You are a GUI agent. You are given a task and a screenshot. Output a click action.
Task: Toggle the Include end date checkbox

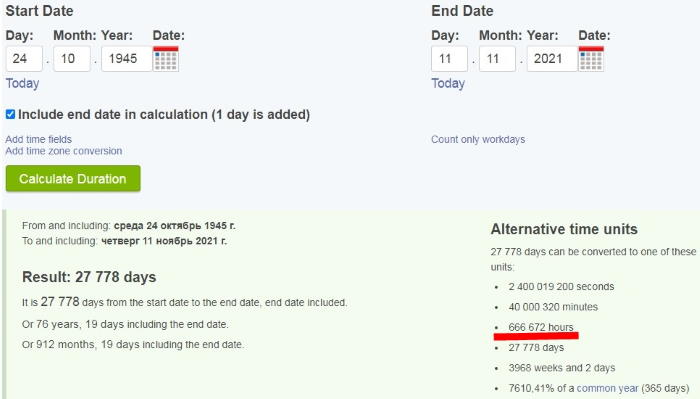pos(10,115)
